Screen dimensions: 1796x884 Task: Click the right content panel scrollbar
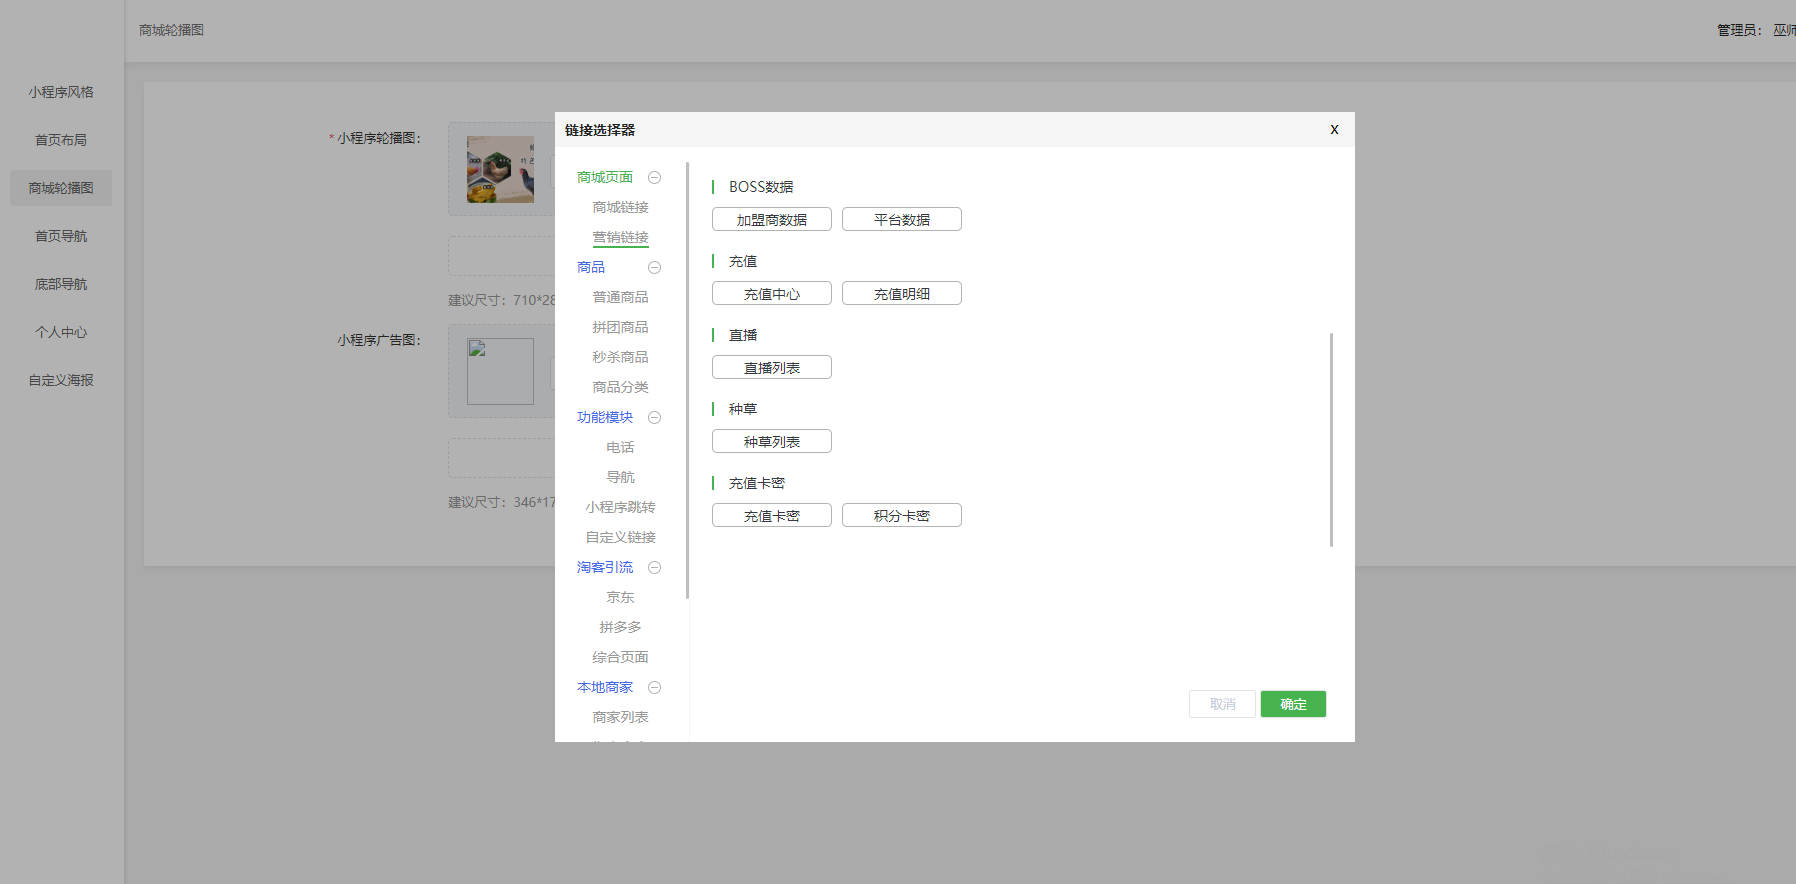[1331, 440]
